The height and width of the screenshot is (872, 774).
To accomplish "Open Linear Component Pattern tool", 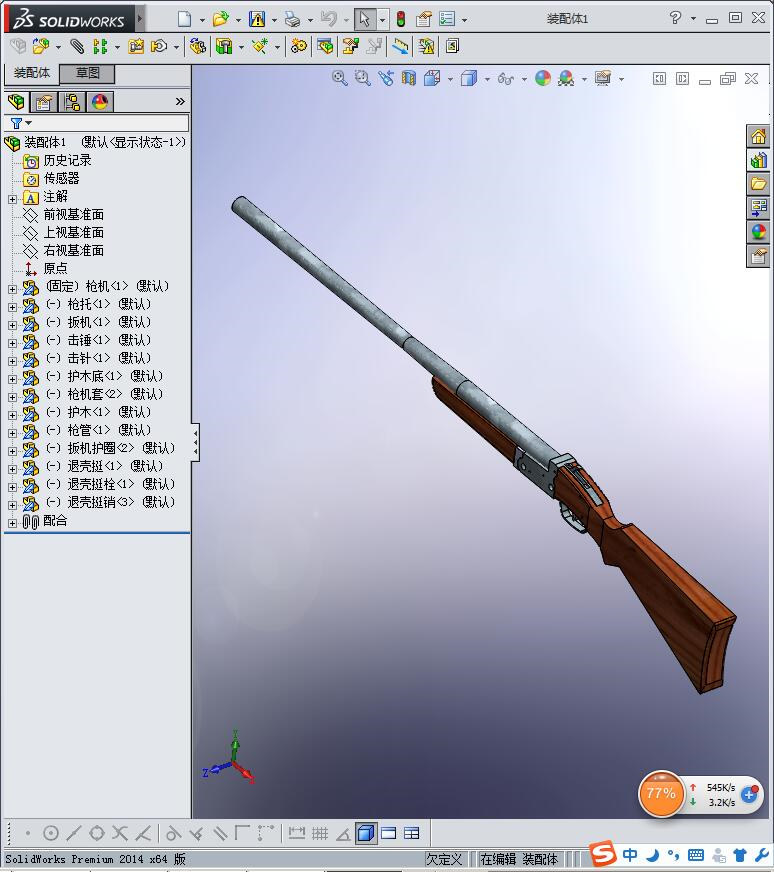I will tap(100, 46).
